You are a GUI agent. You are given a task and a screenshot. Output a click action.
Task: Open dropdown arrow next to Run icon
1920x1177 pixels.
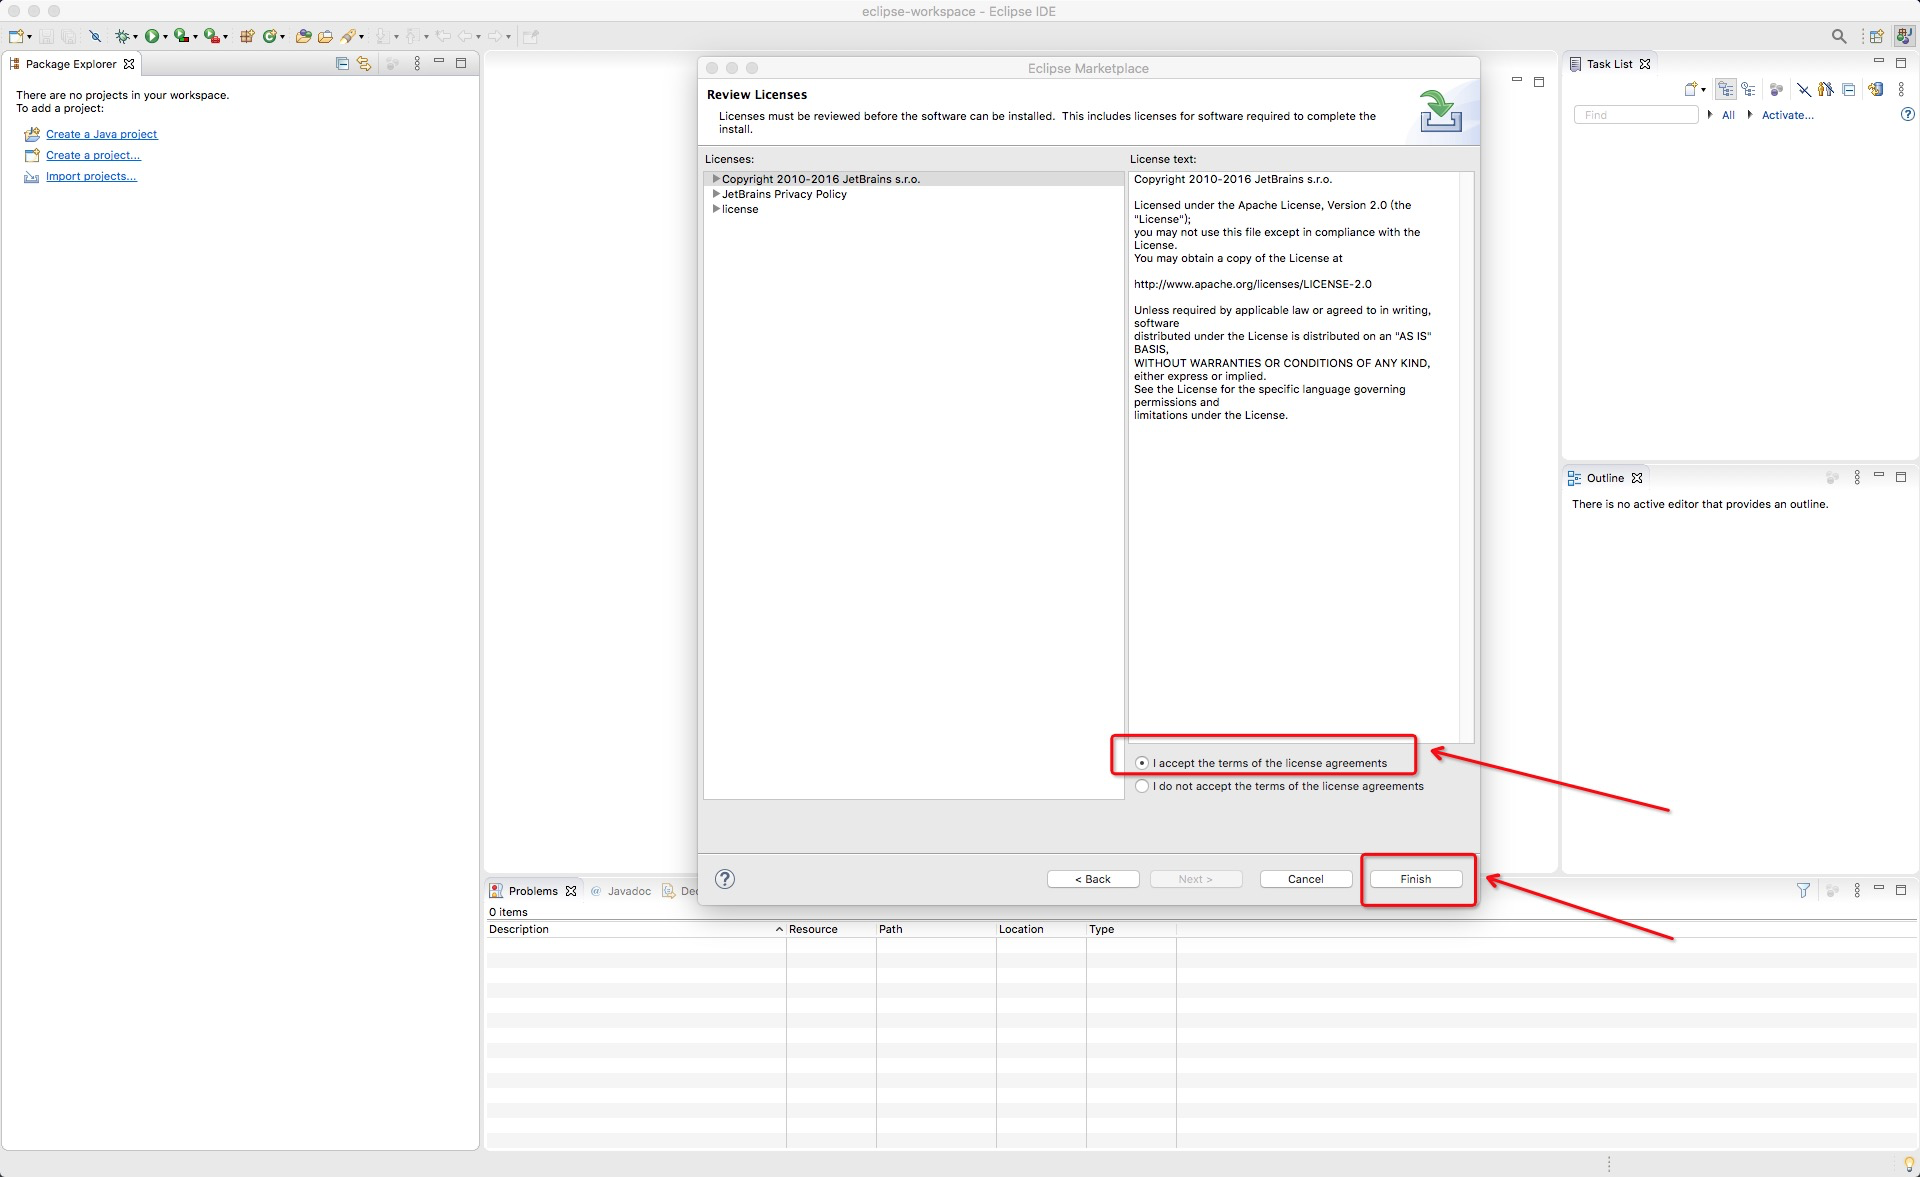(165, 37)
